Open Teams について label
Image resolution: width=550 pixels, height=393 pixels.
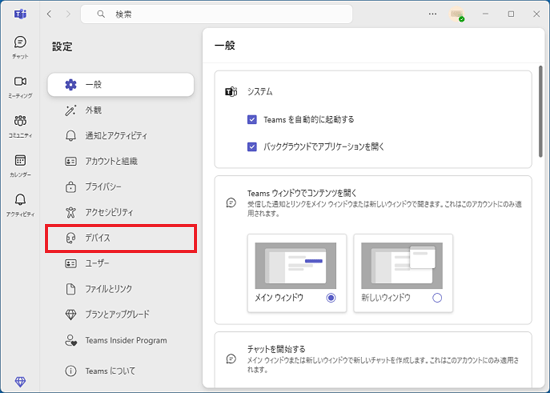[x=110, y=371]
